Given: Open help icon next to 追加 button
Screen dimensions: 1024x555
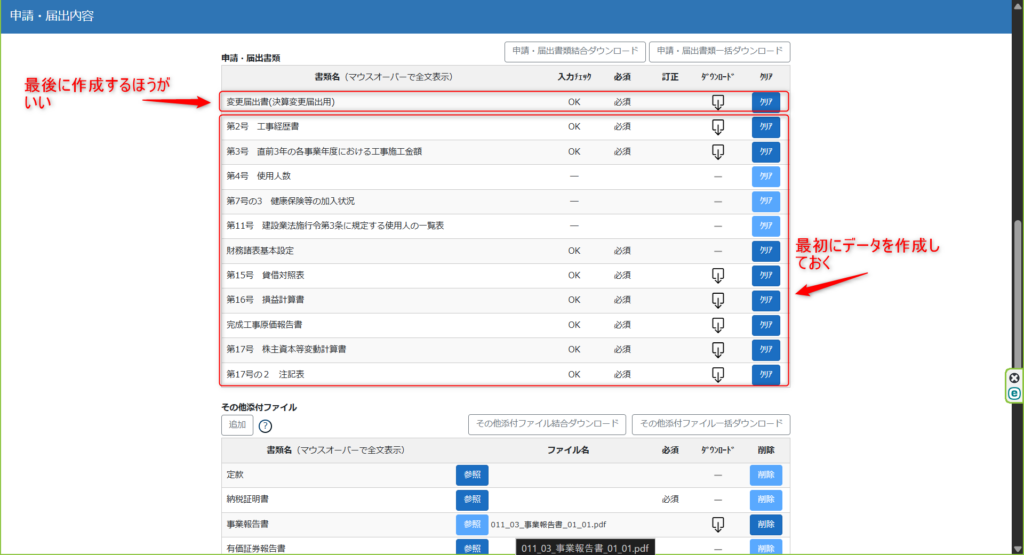Looking at the screenshot, I should point(266,426).
